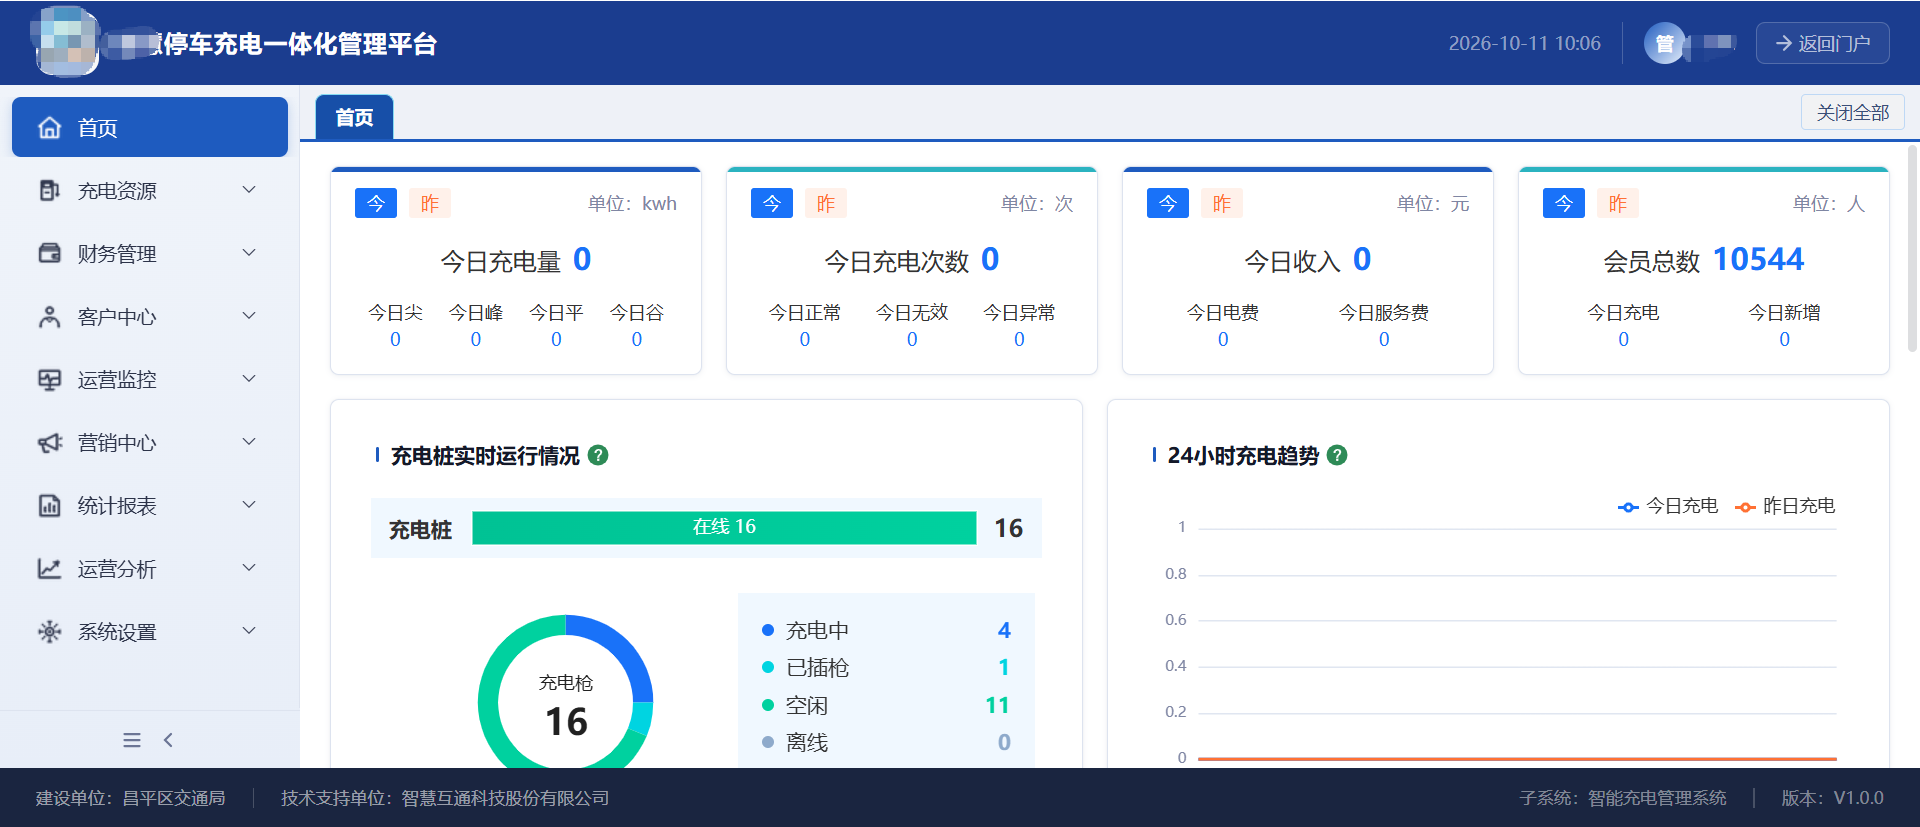
Task: Expand the 系统设置 menu chevron
Action: [x=249, y=630]
